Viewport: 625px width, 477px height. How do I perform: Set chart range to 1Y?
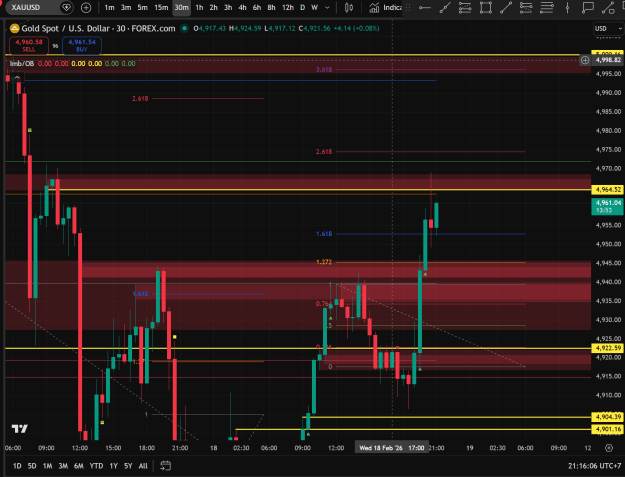point(114,465)
